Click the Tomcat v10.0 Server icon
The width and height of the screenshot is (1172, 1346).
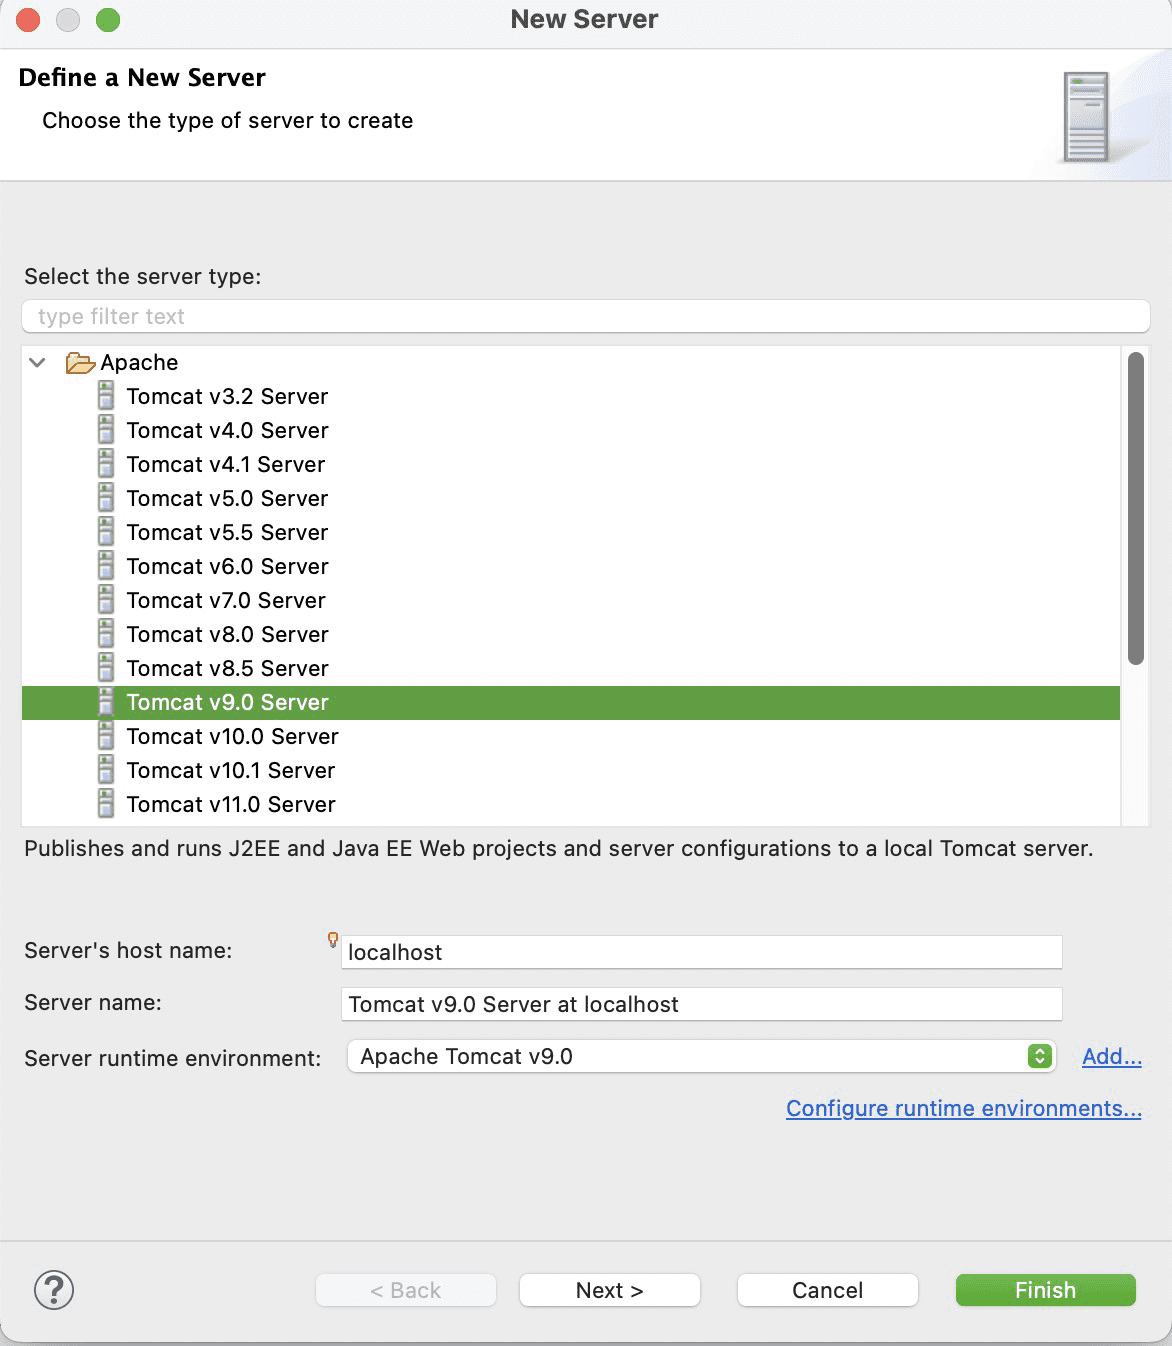point(106,736)
